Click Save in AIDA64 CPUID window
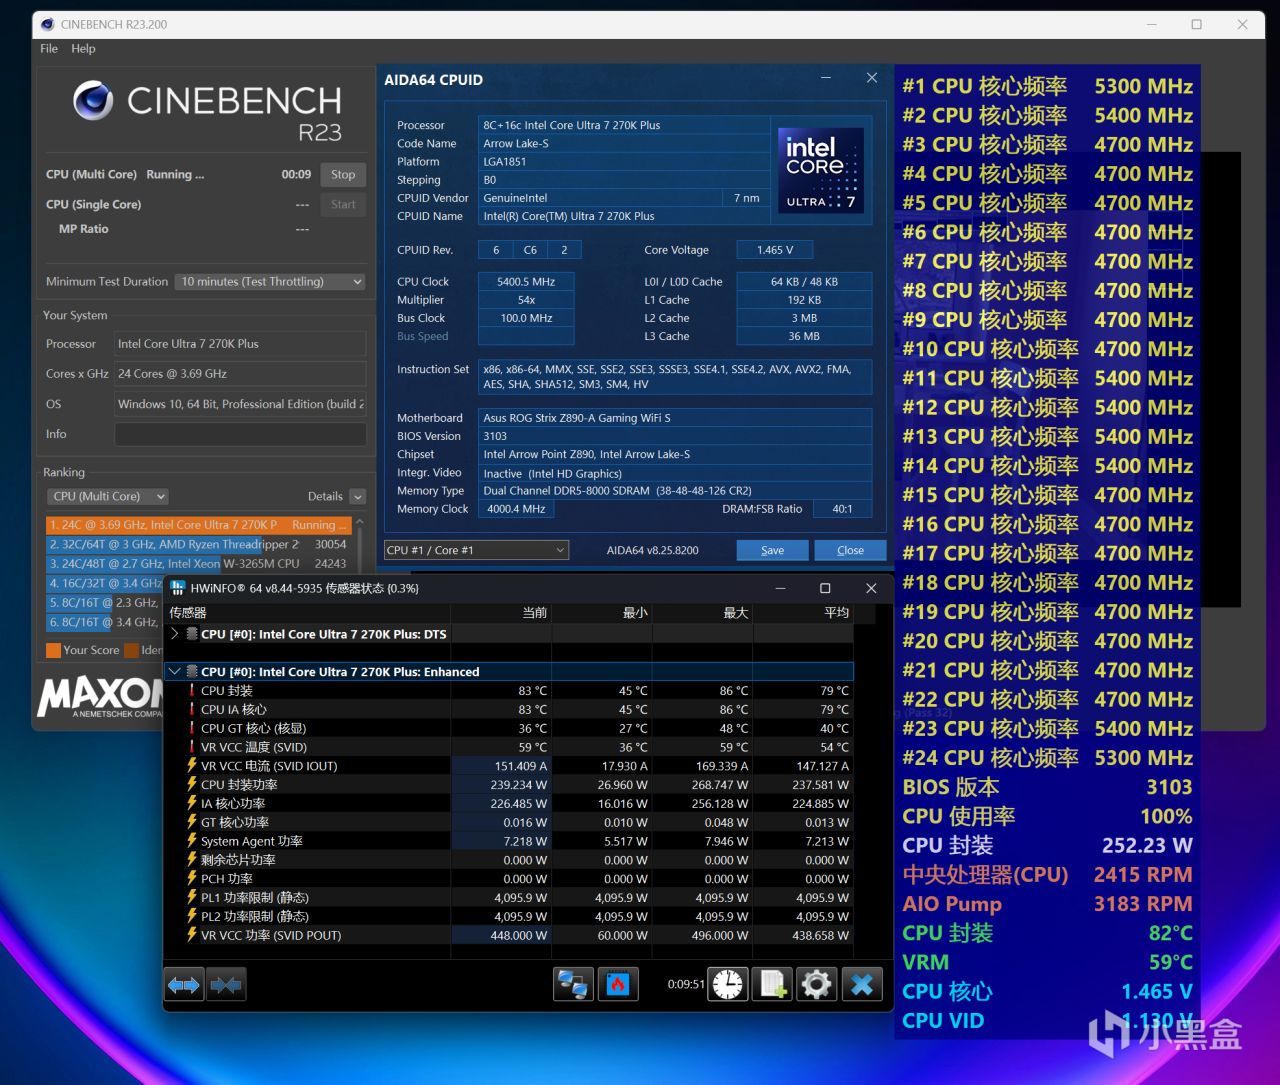This screenshot has width=1280, height=1085. (x=772, y=550)
